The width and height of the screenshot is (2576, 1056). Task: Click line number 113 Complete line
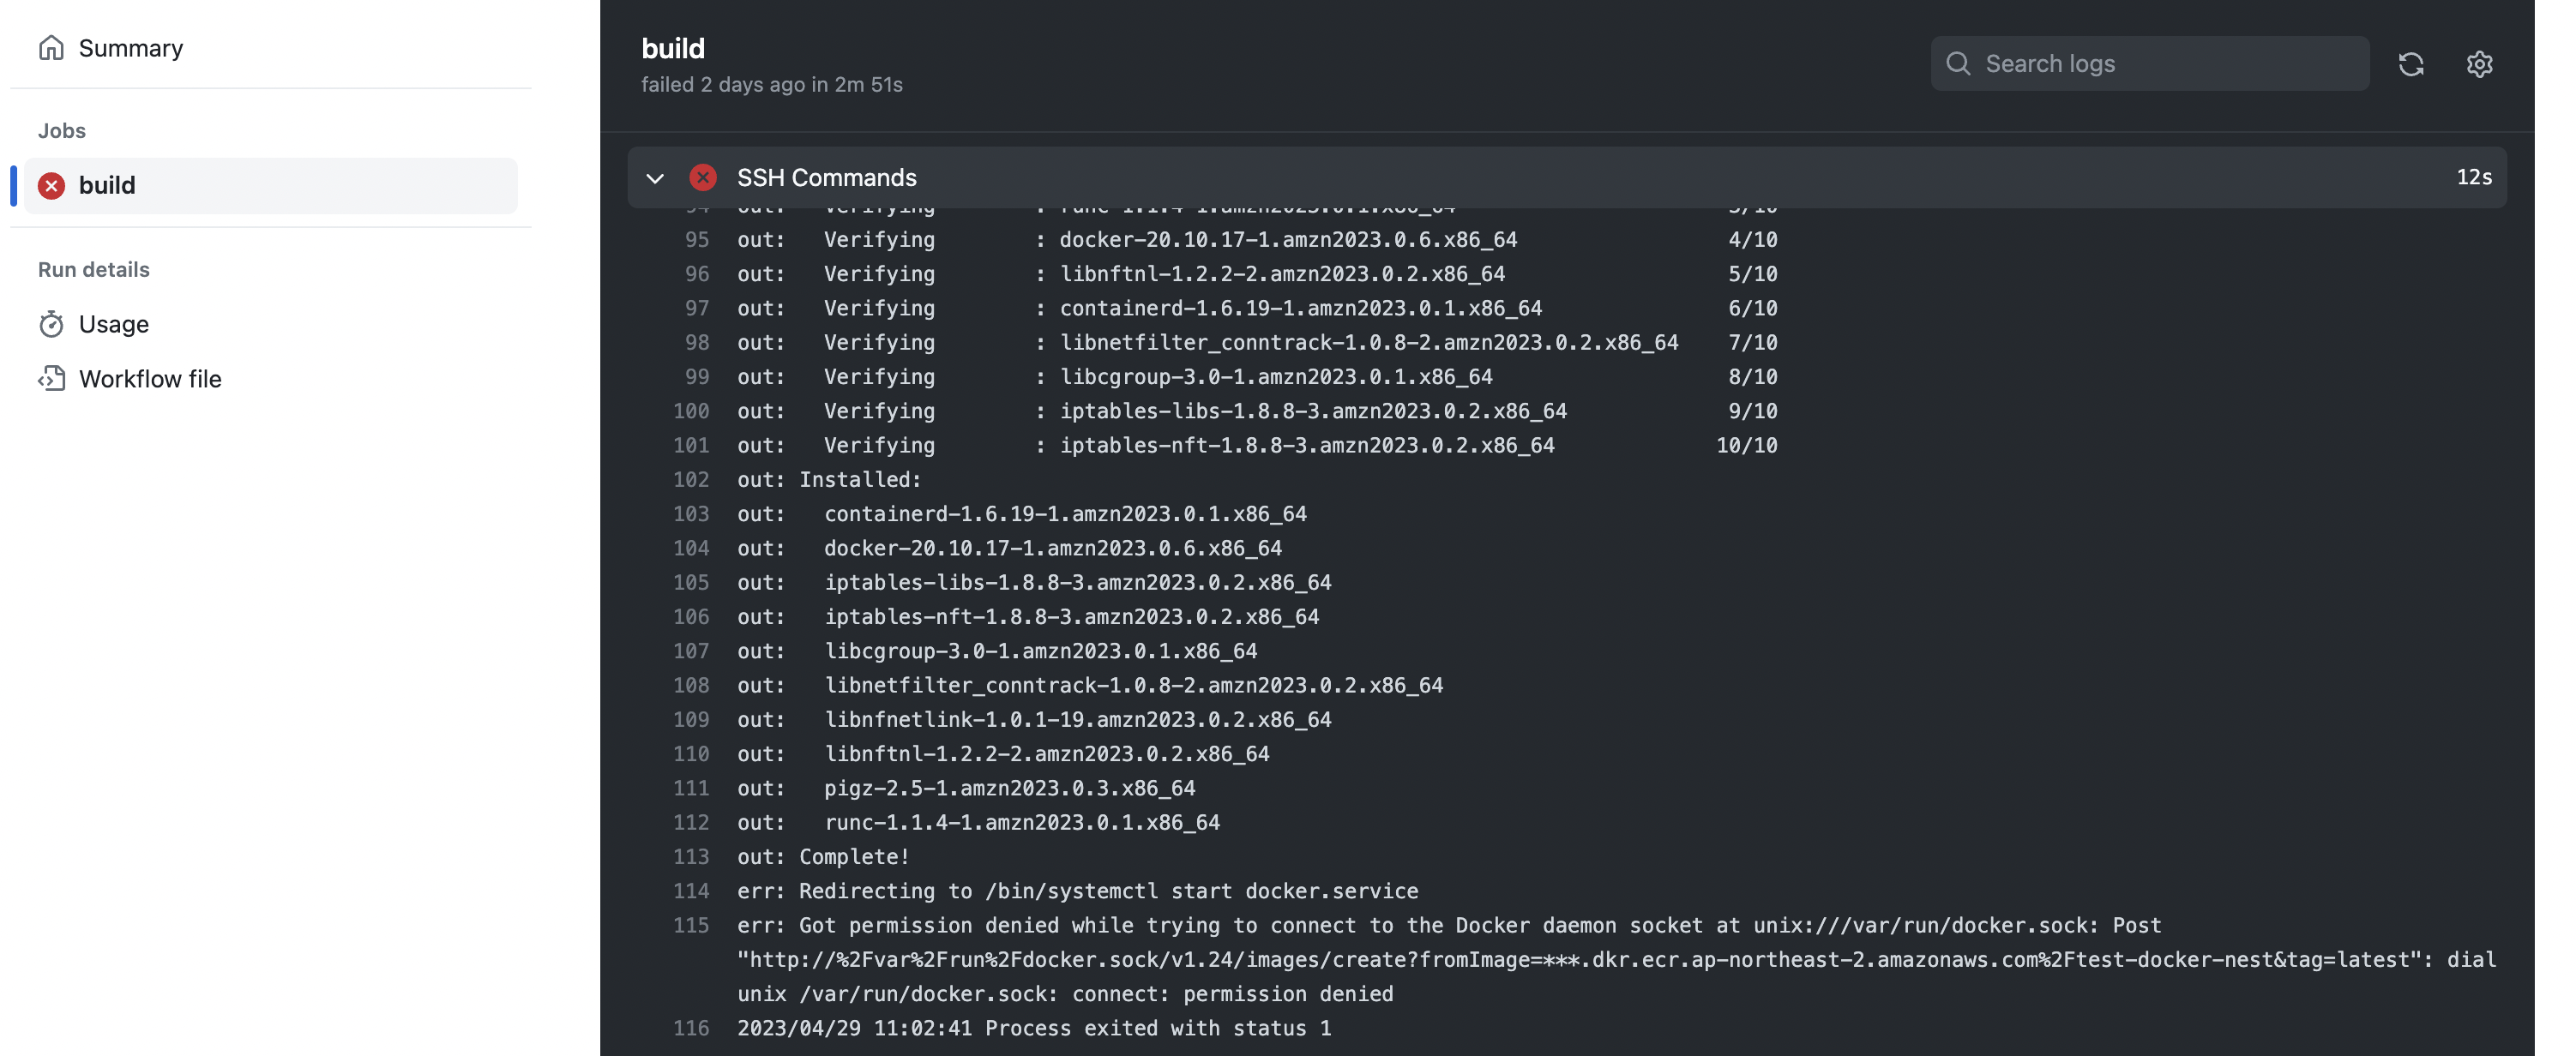[690, 857]
